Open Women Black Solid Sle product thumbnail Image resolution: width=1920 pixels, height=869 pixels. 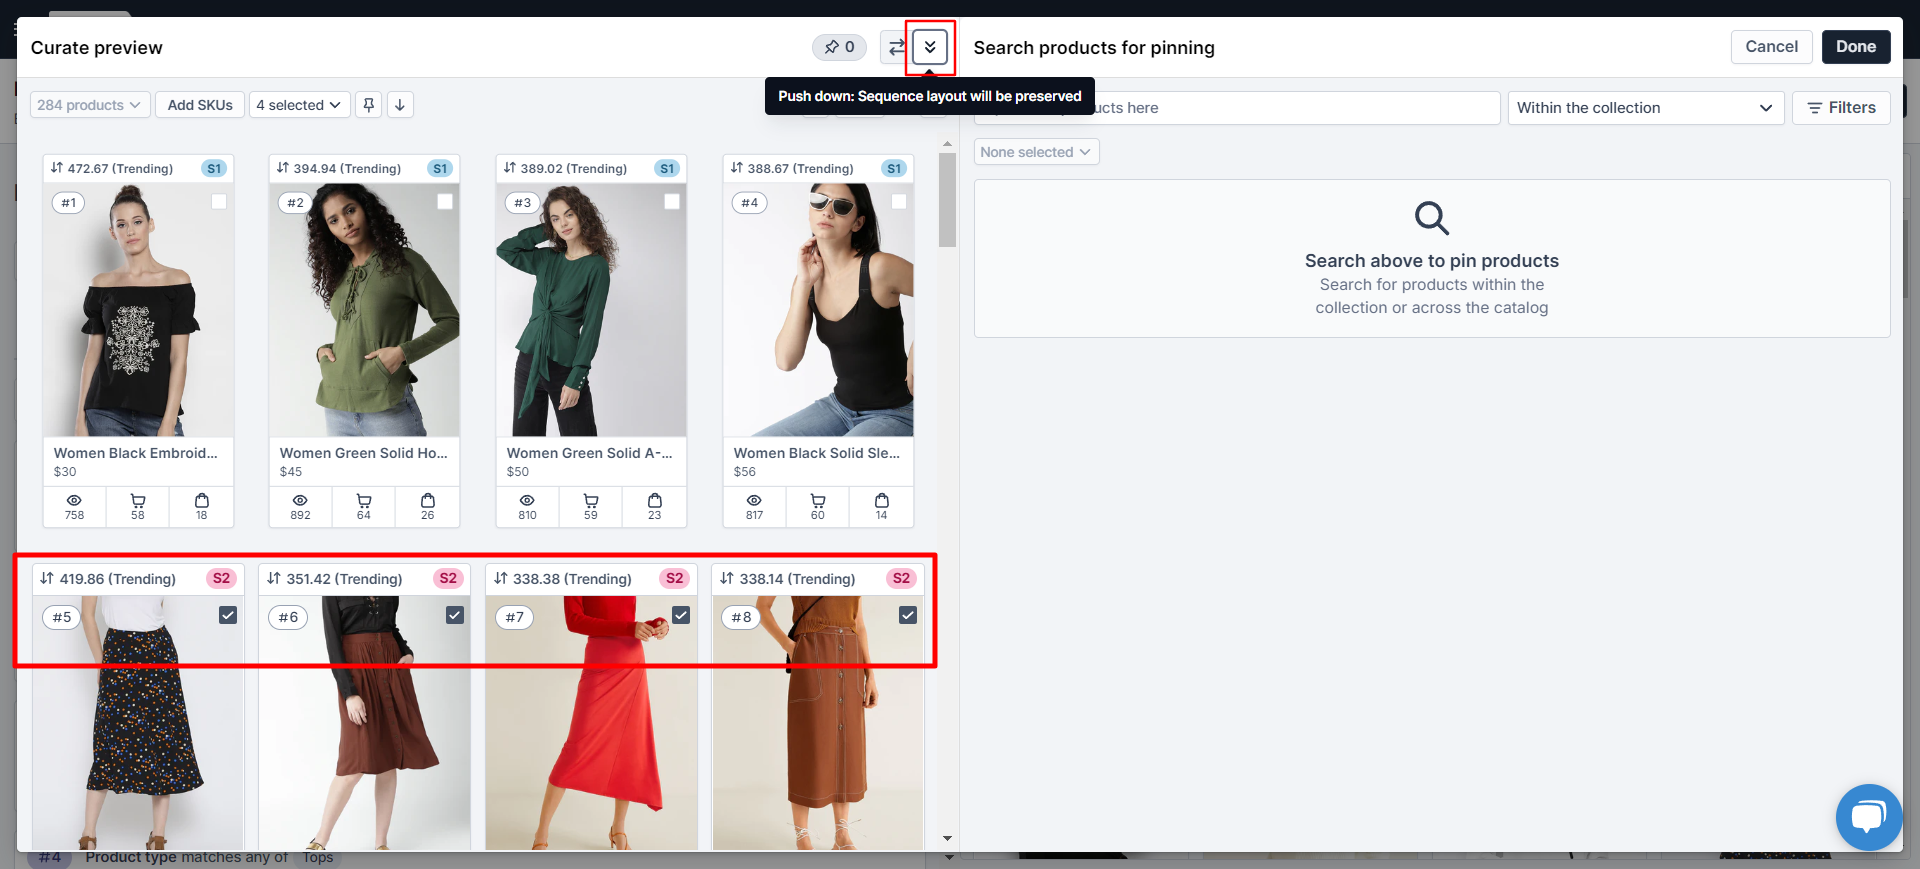(818, 310)
